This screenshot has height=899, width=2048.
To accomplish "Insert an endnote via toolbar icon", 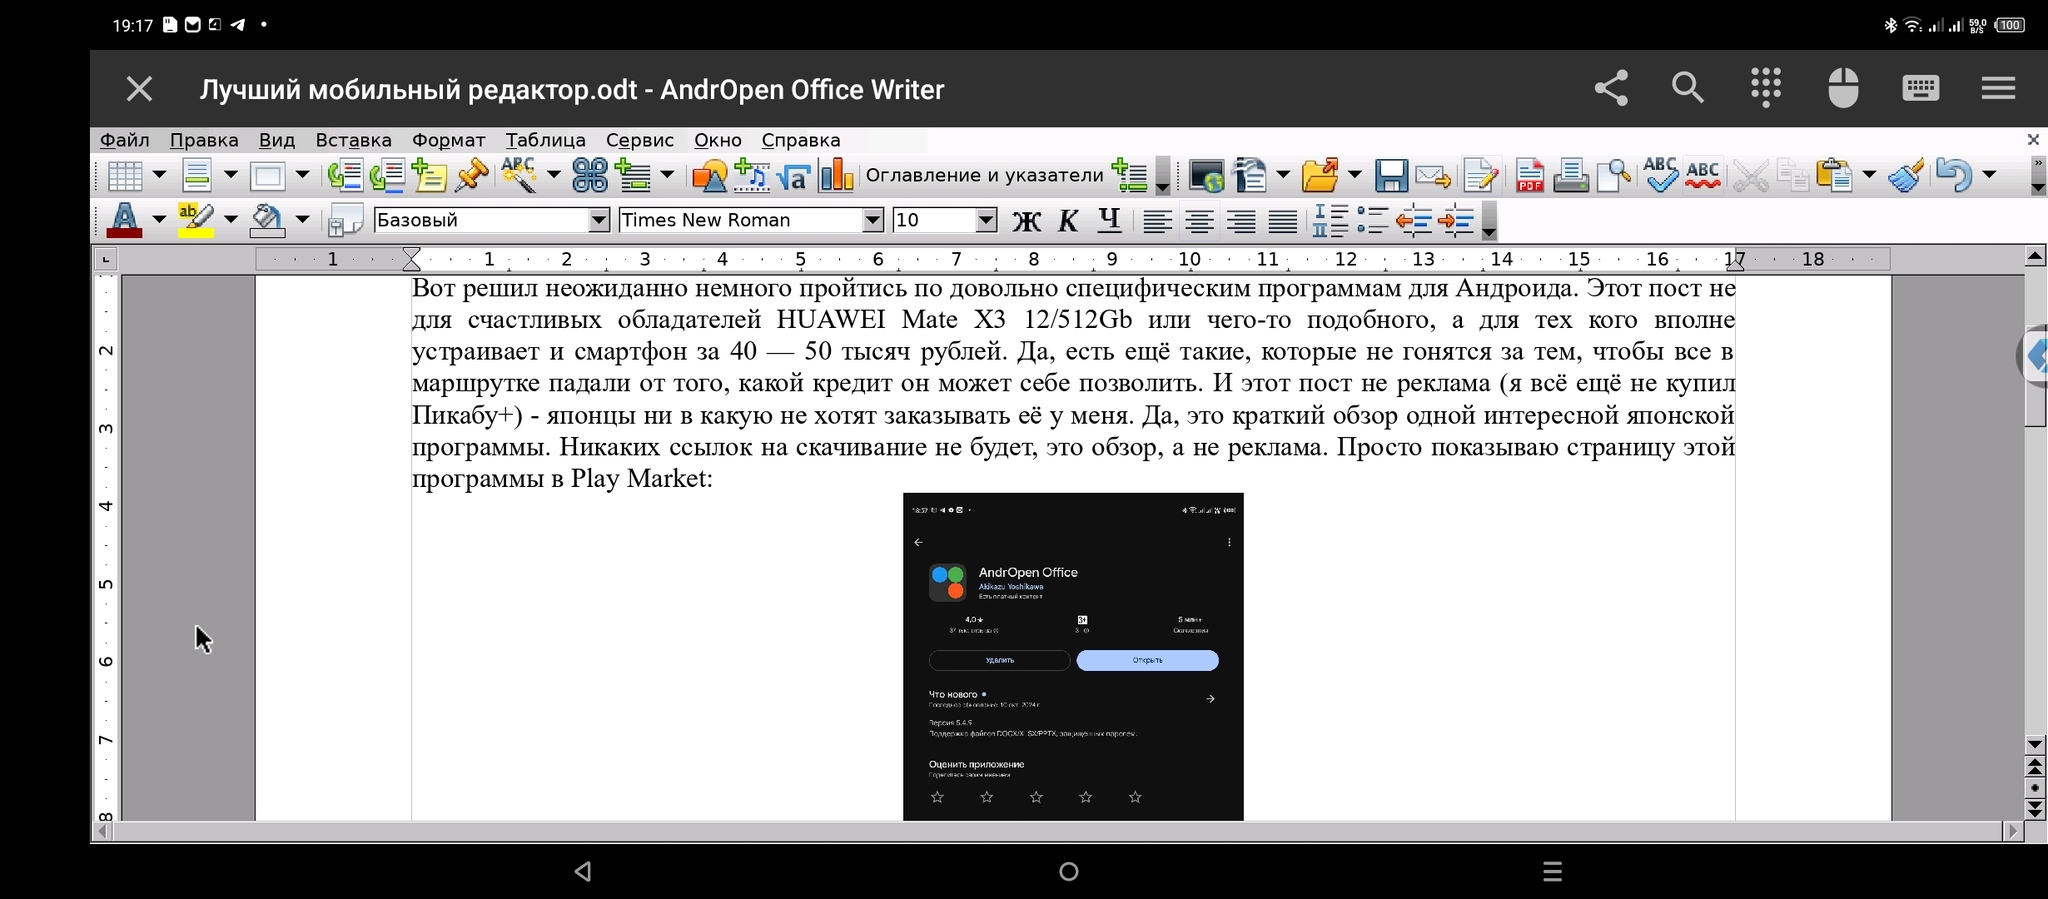I will click(387, 176).
